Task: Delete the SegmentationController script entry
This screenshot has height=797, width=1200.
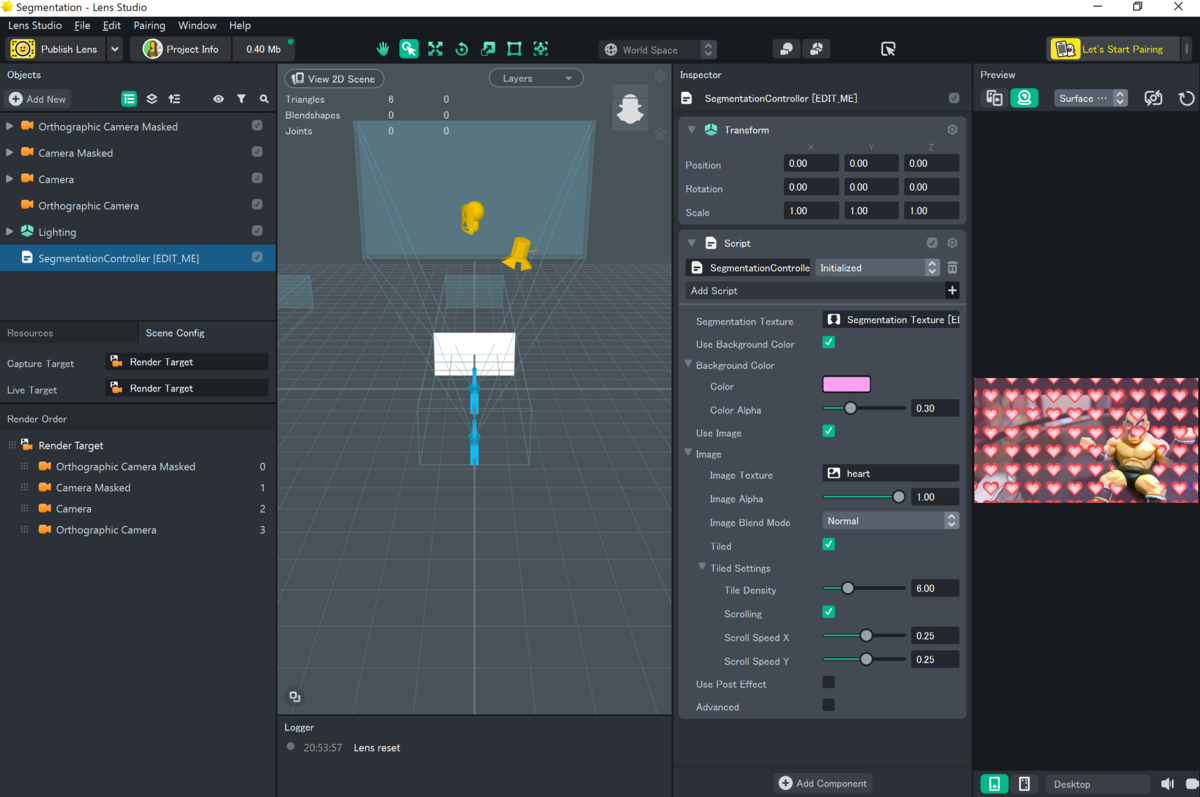Action: (x=952, y=268)
